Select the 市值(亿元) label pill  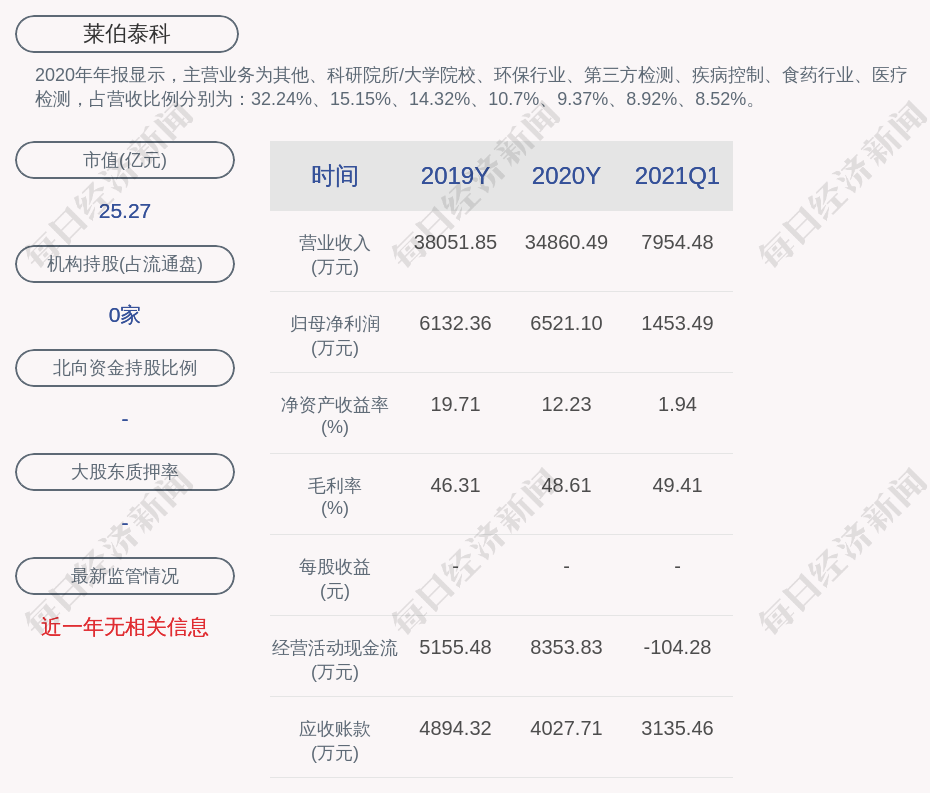coord(125,160)
